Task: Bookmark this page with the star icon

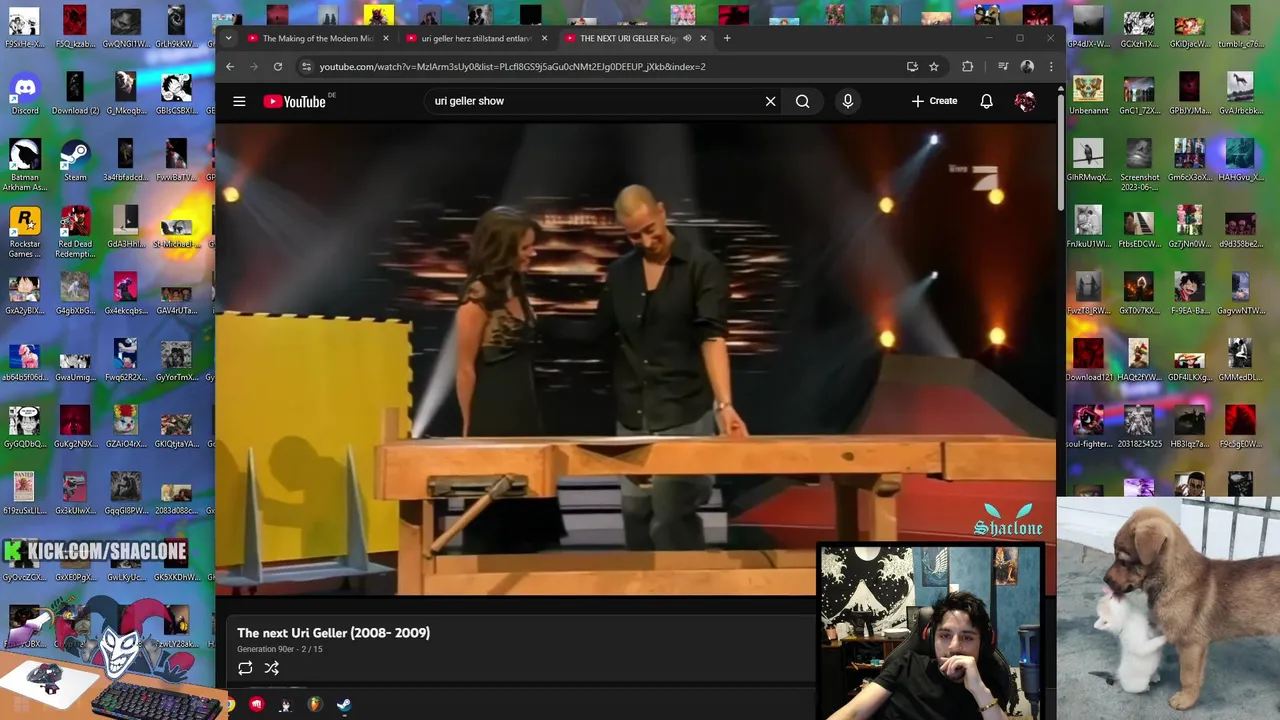Action: pyautogui.click(x=934, y=66)
